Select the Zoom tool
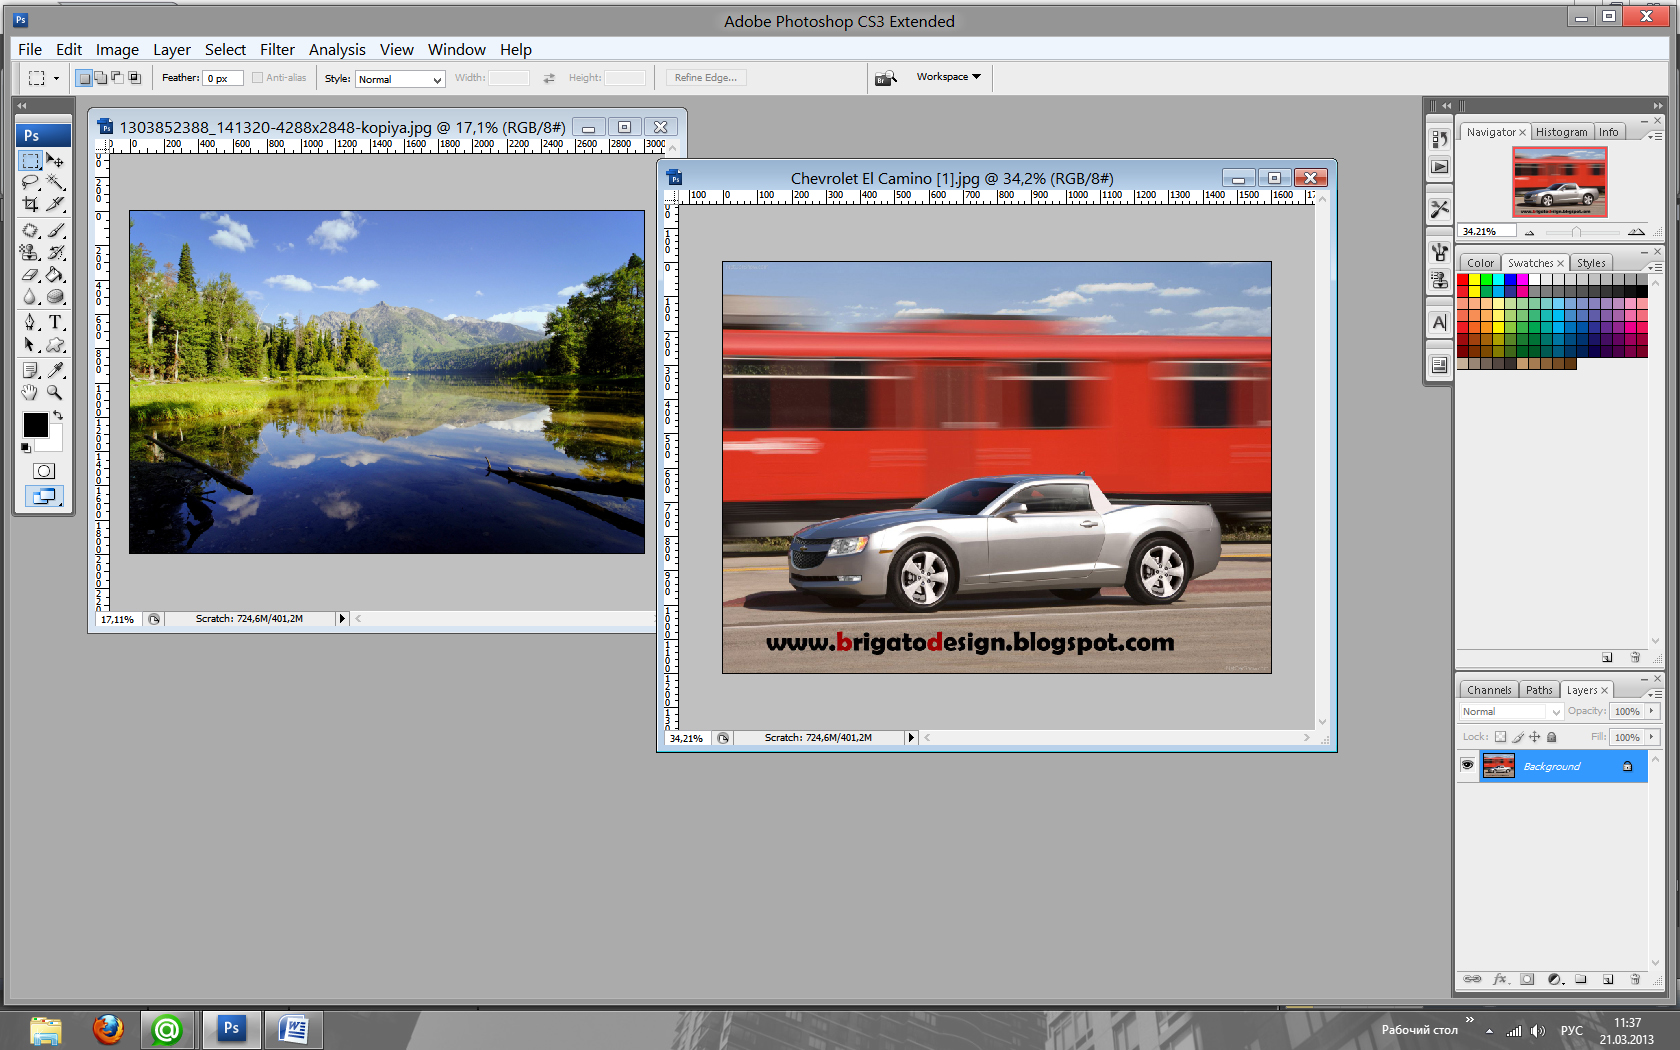This screenshot has height=1050, width=1680. tap(55, 392)
